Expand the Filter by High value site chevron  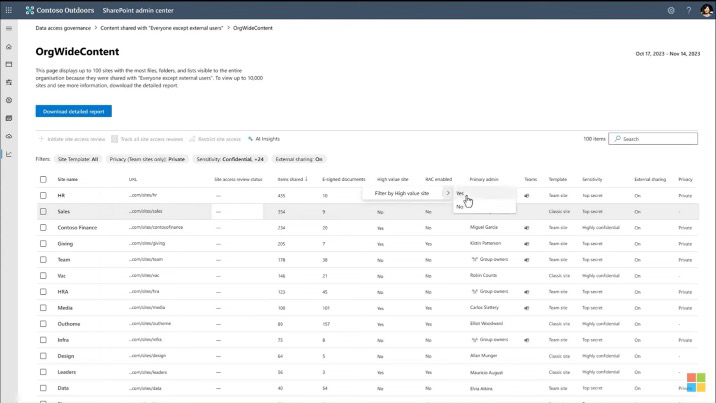point(448,193)
